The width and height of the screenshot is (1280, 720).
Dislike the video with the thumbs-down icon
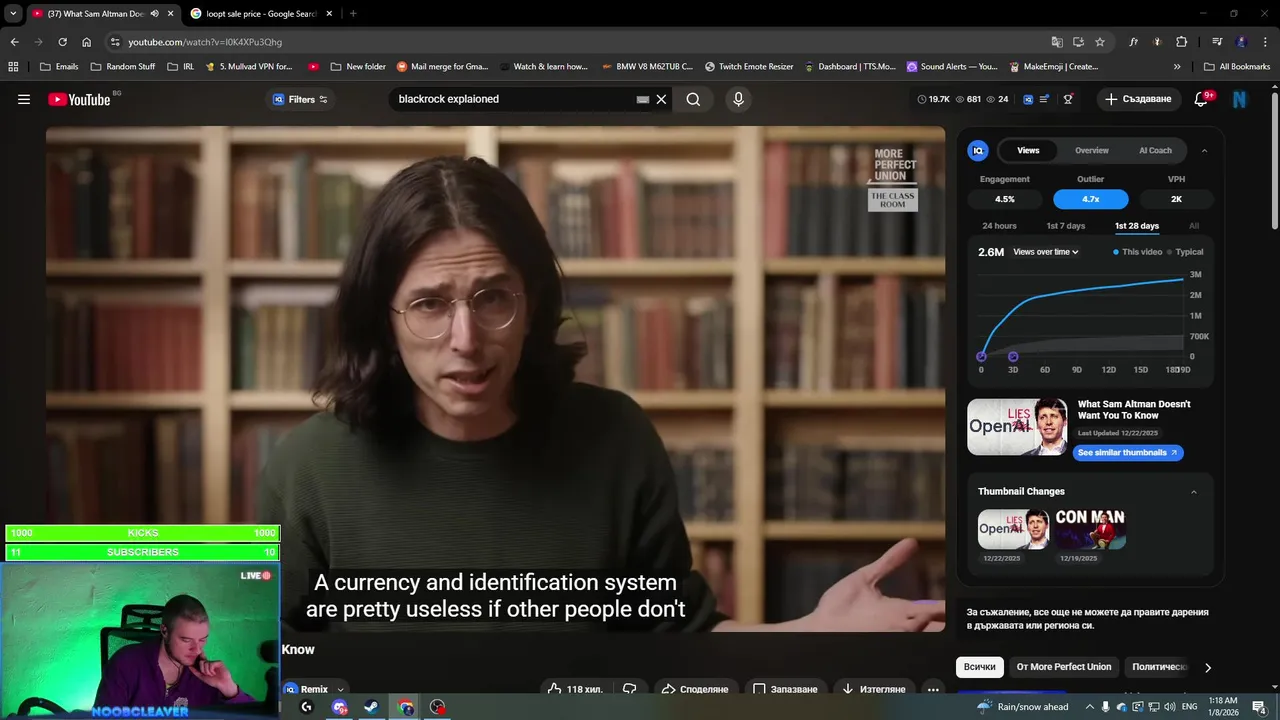[x=630, y=689]
